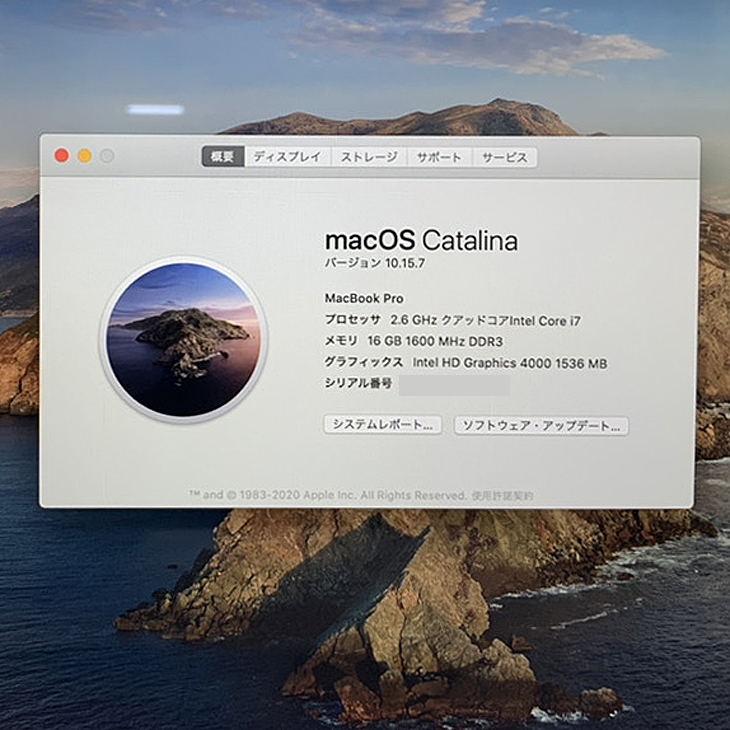Image resolution: width=730 pixels, height=730 pixels.
Task: Click the disabled gray zoom button
Action: (x=107, y=156)
